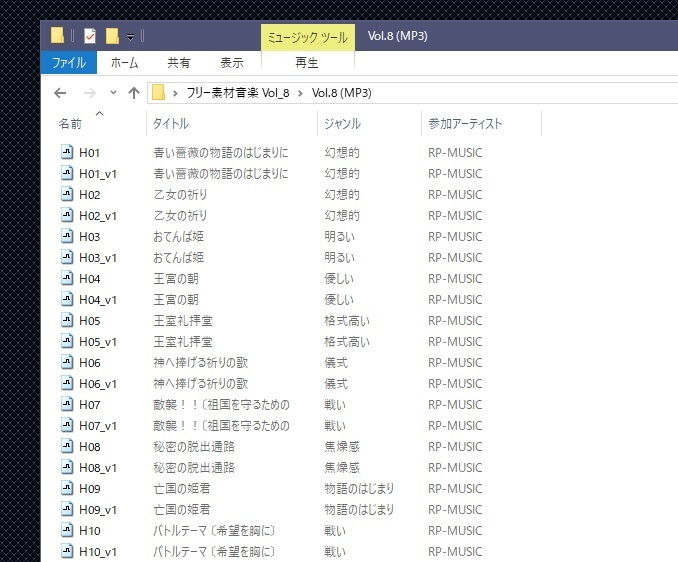Image resolution: width=678 pixels, height=562 pixels.
Task: Select the H08 file icon
Action: tap(67, 446)
